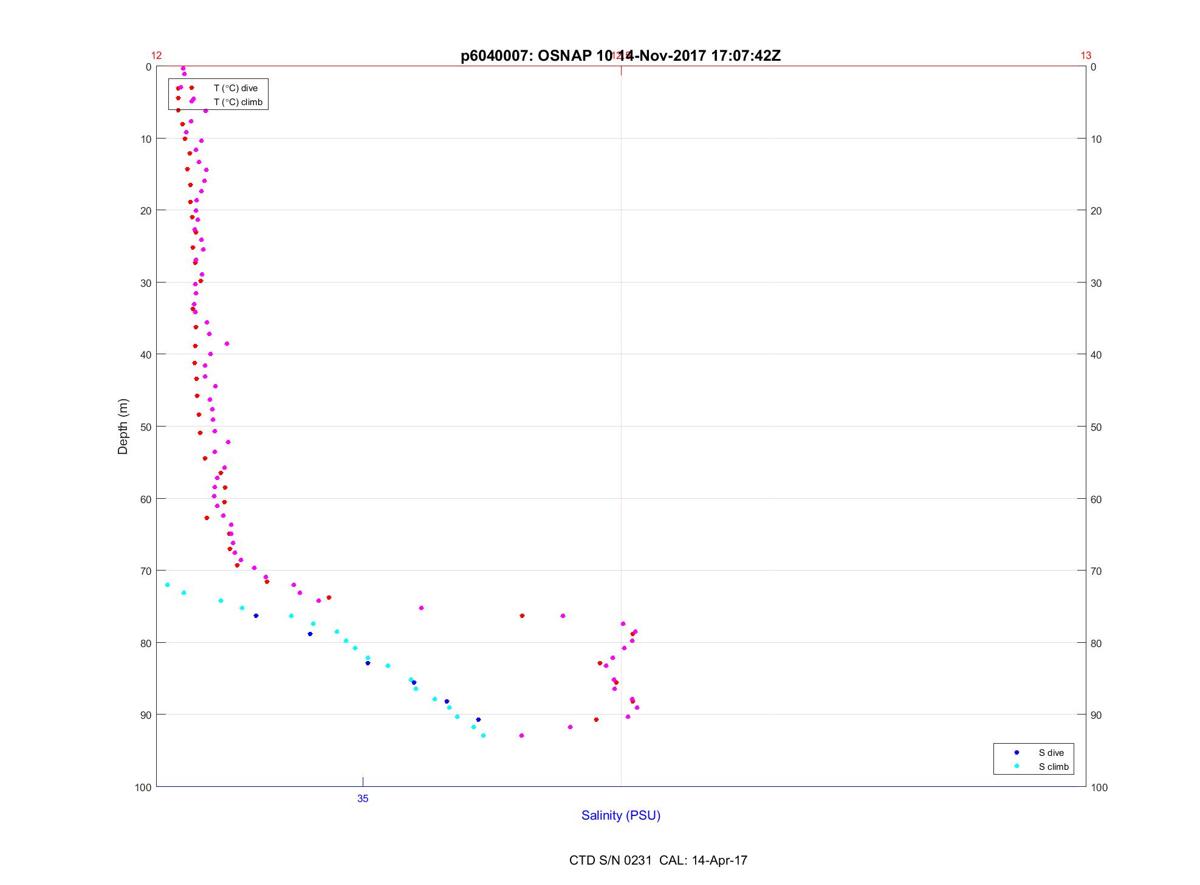
Task: Click depth tick '30' on left axis
Action: (145, 283)
